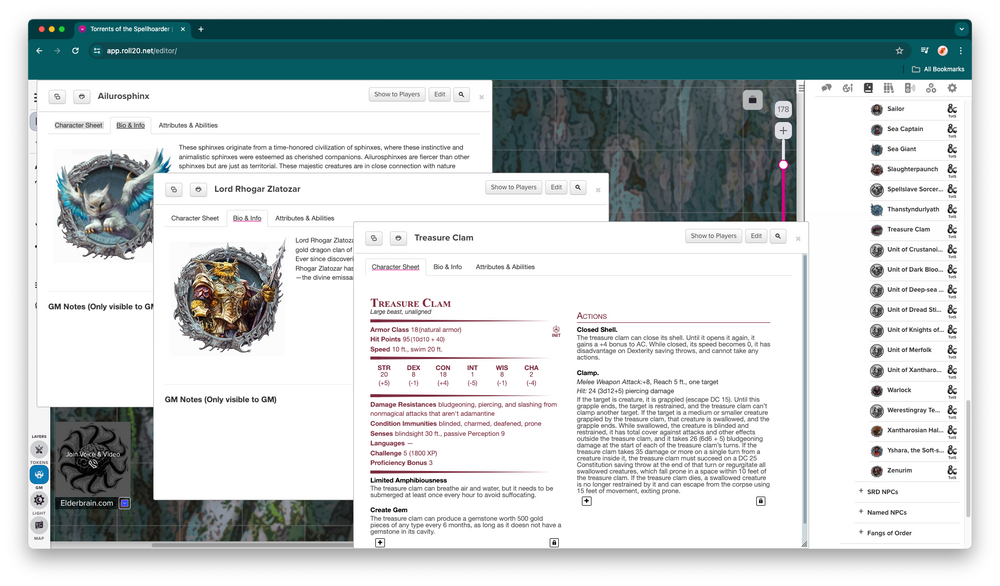Click the Treasure Clam pop-out icon

373,238
